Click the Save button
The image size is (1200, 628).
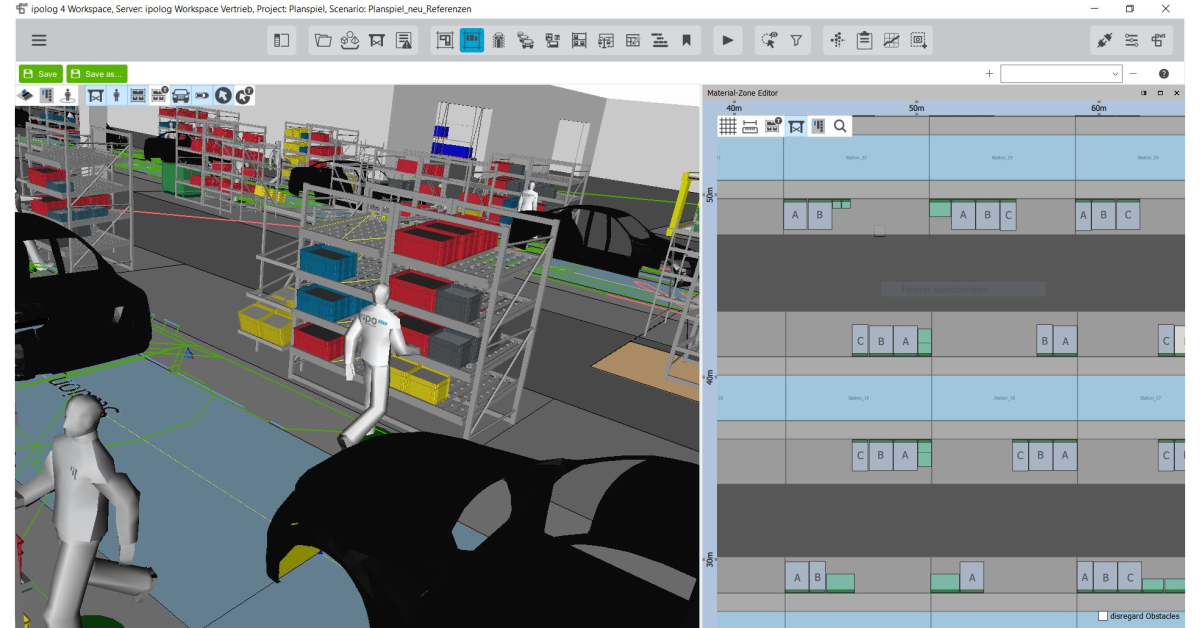[x=40, y=74]
